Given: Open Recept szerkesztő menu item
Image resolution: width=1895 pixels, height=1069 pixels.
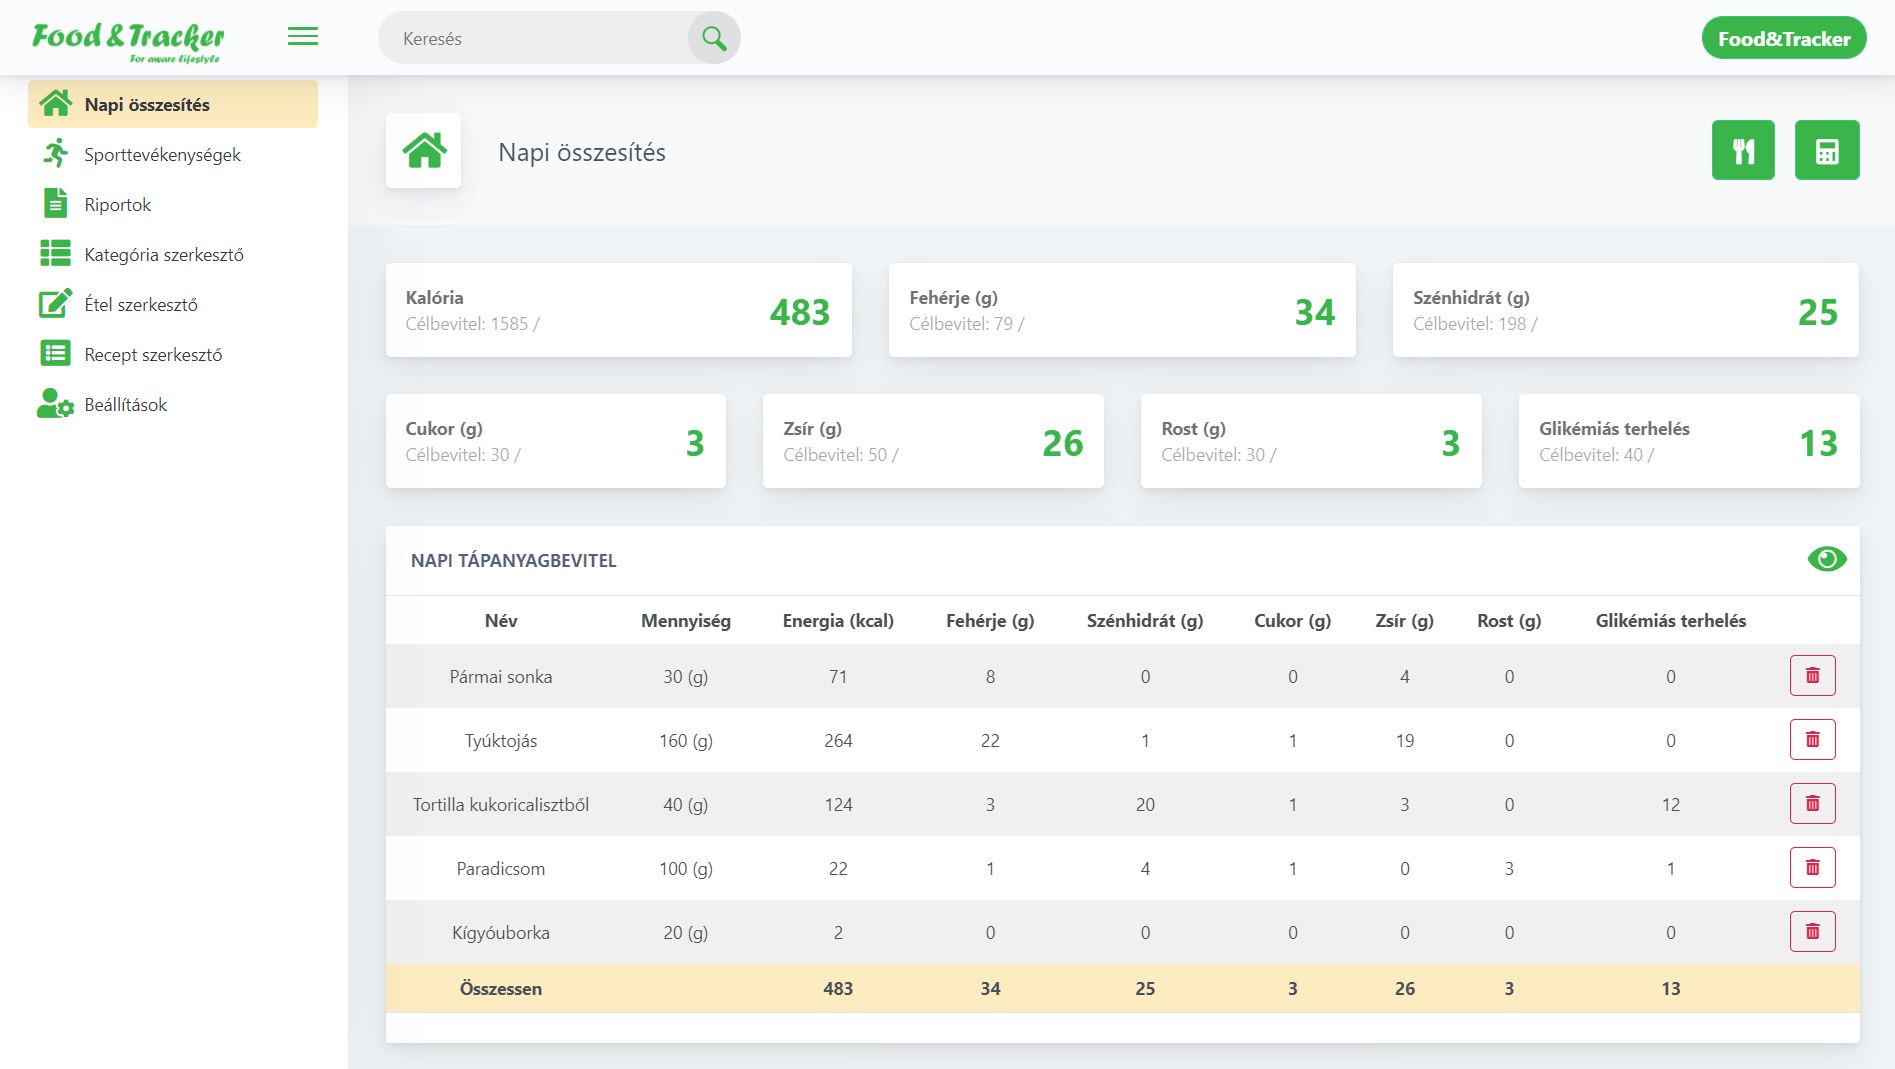Looking at the screenshot, I should click(x=173, y=354).
